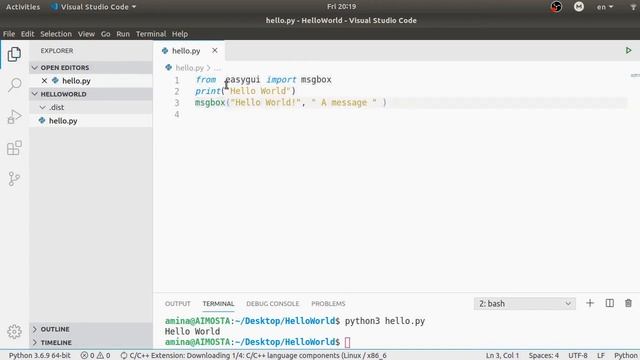Switch to the Output panel tab

click(178, 304)
